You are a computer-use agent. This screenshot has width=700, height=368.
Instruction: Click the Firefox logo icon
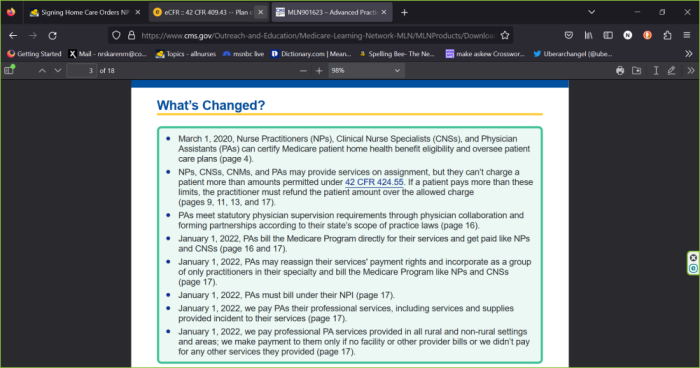pos(11,12)
